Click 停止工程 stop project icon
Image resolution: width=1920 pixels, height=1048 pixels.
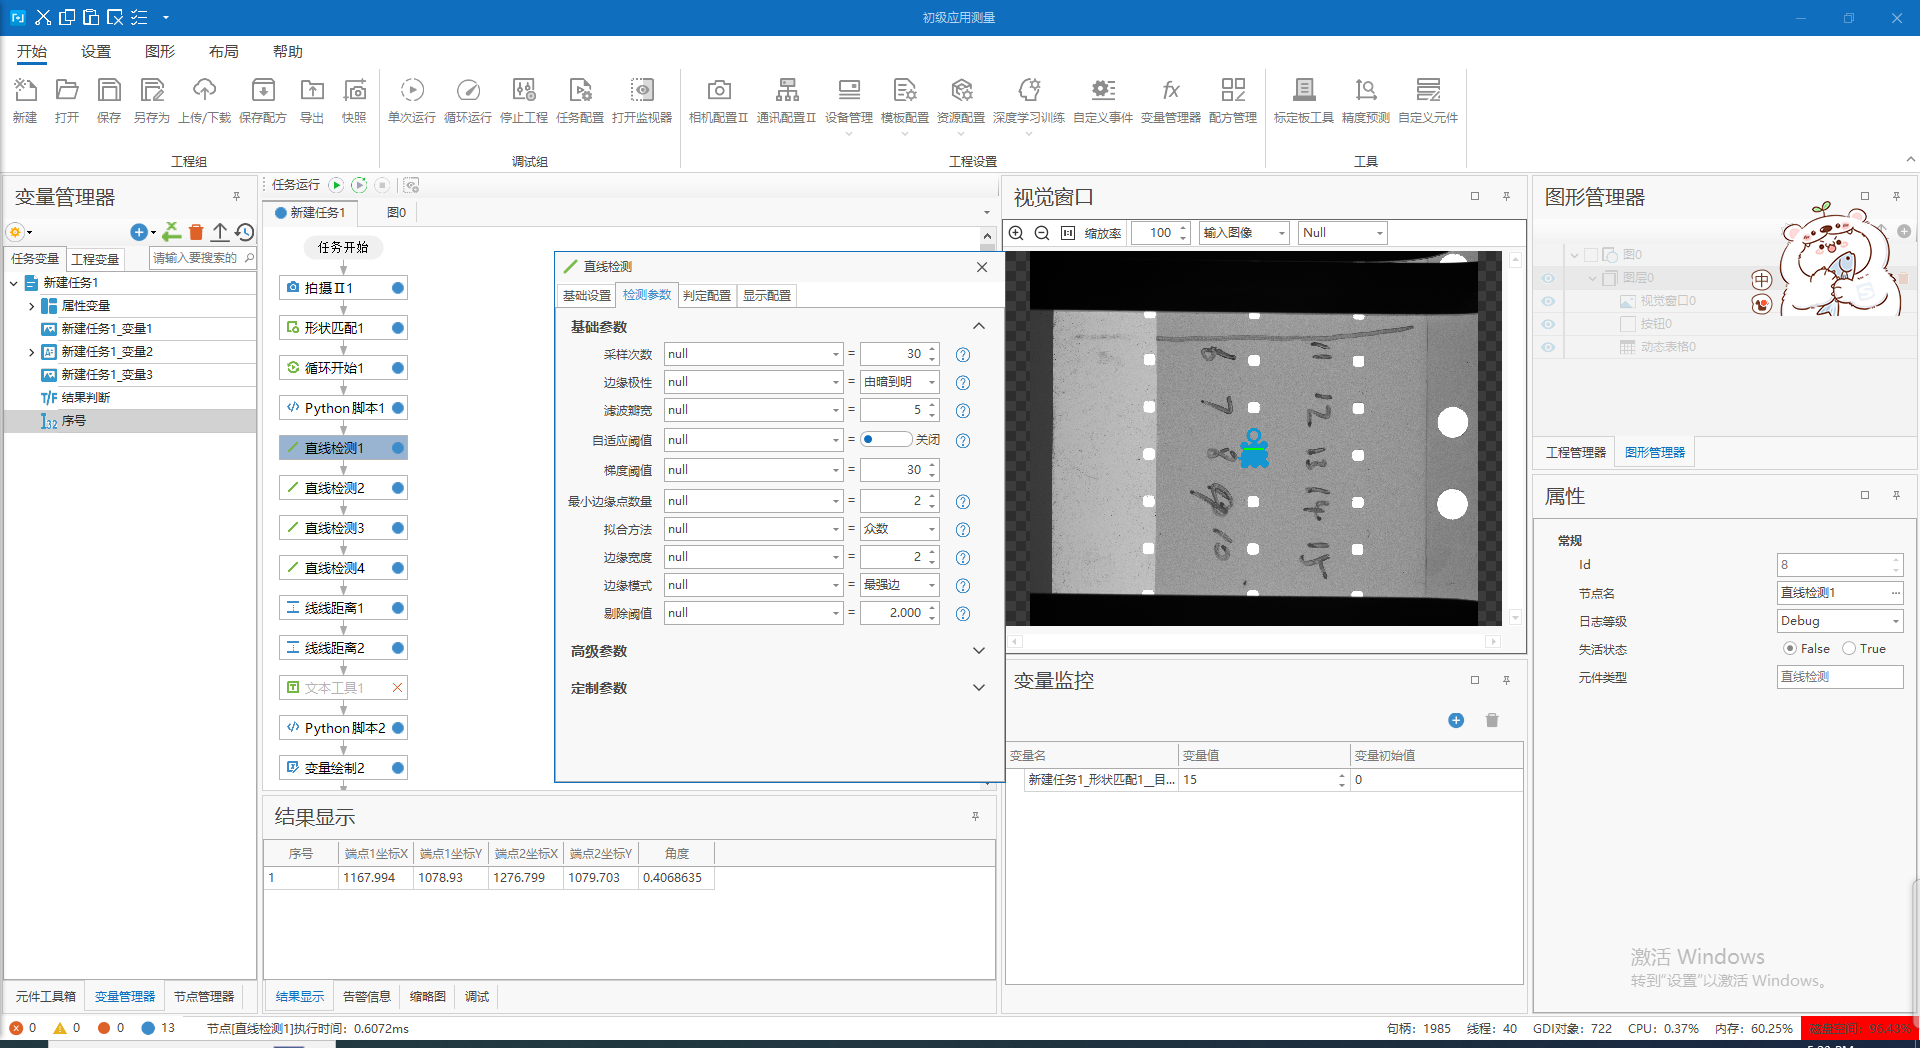click(x=524, y=100)
